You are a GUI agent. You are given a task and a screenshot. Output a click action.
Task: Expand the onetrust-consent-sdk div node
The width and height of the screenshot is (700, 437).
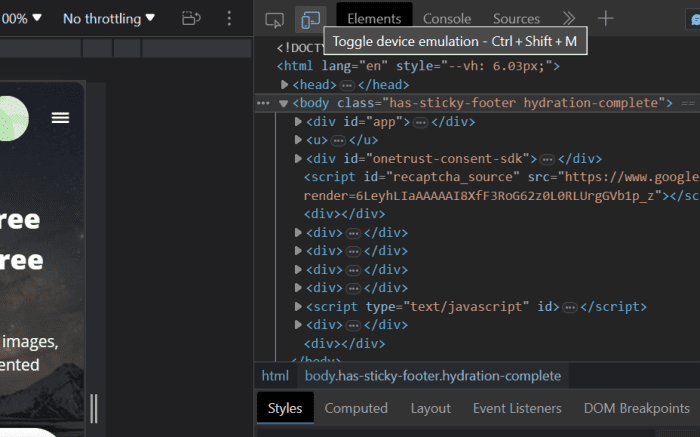pyautogui.click(x=298, y=159)
